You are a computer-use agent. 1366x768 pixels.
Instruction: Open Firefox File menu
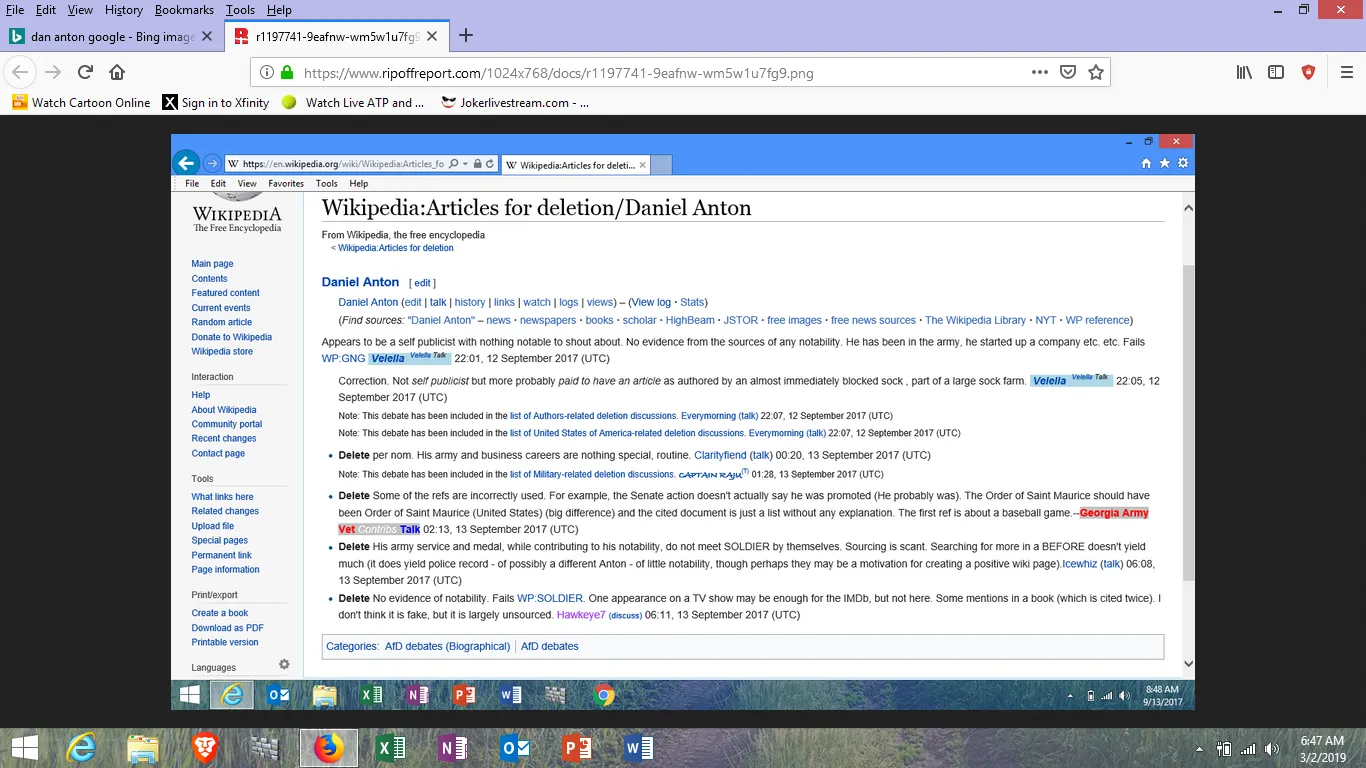[15, 9]
